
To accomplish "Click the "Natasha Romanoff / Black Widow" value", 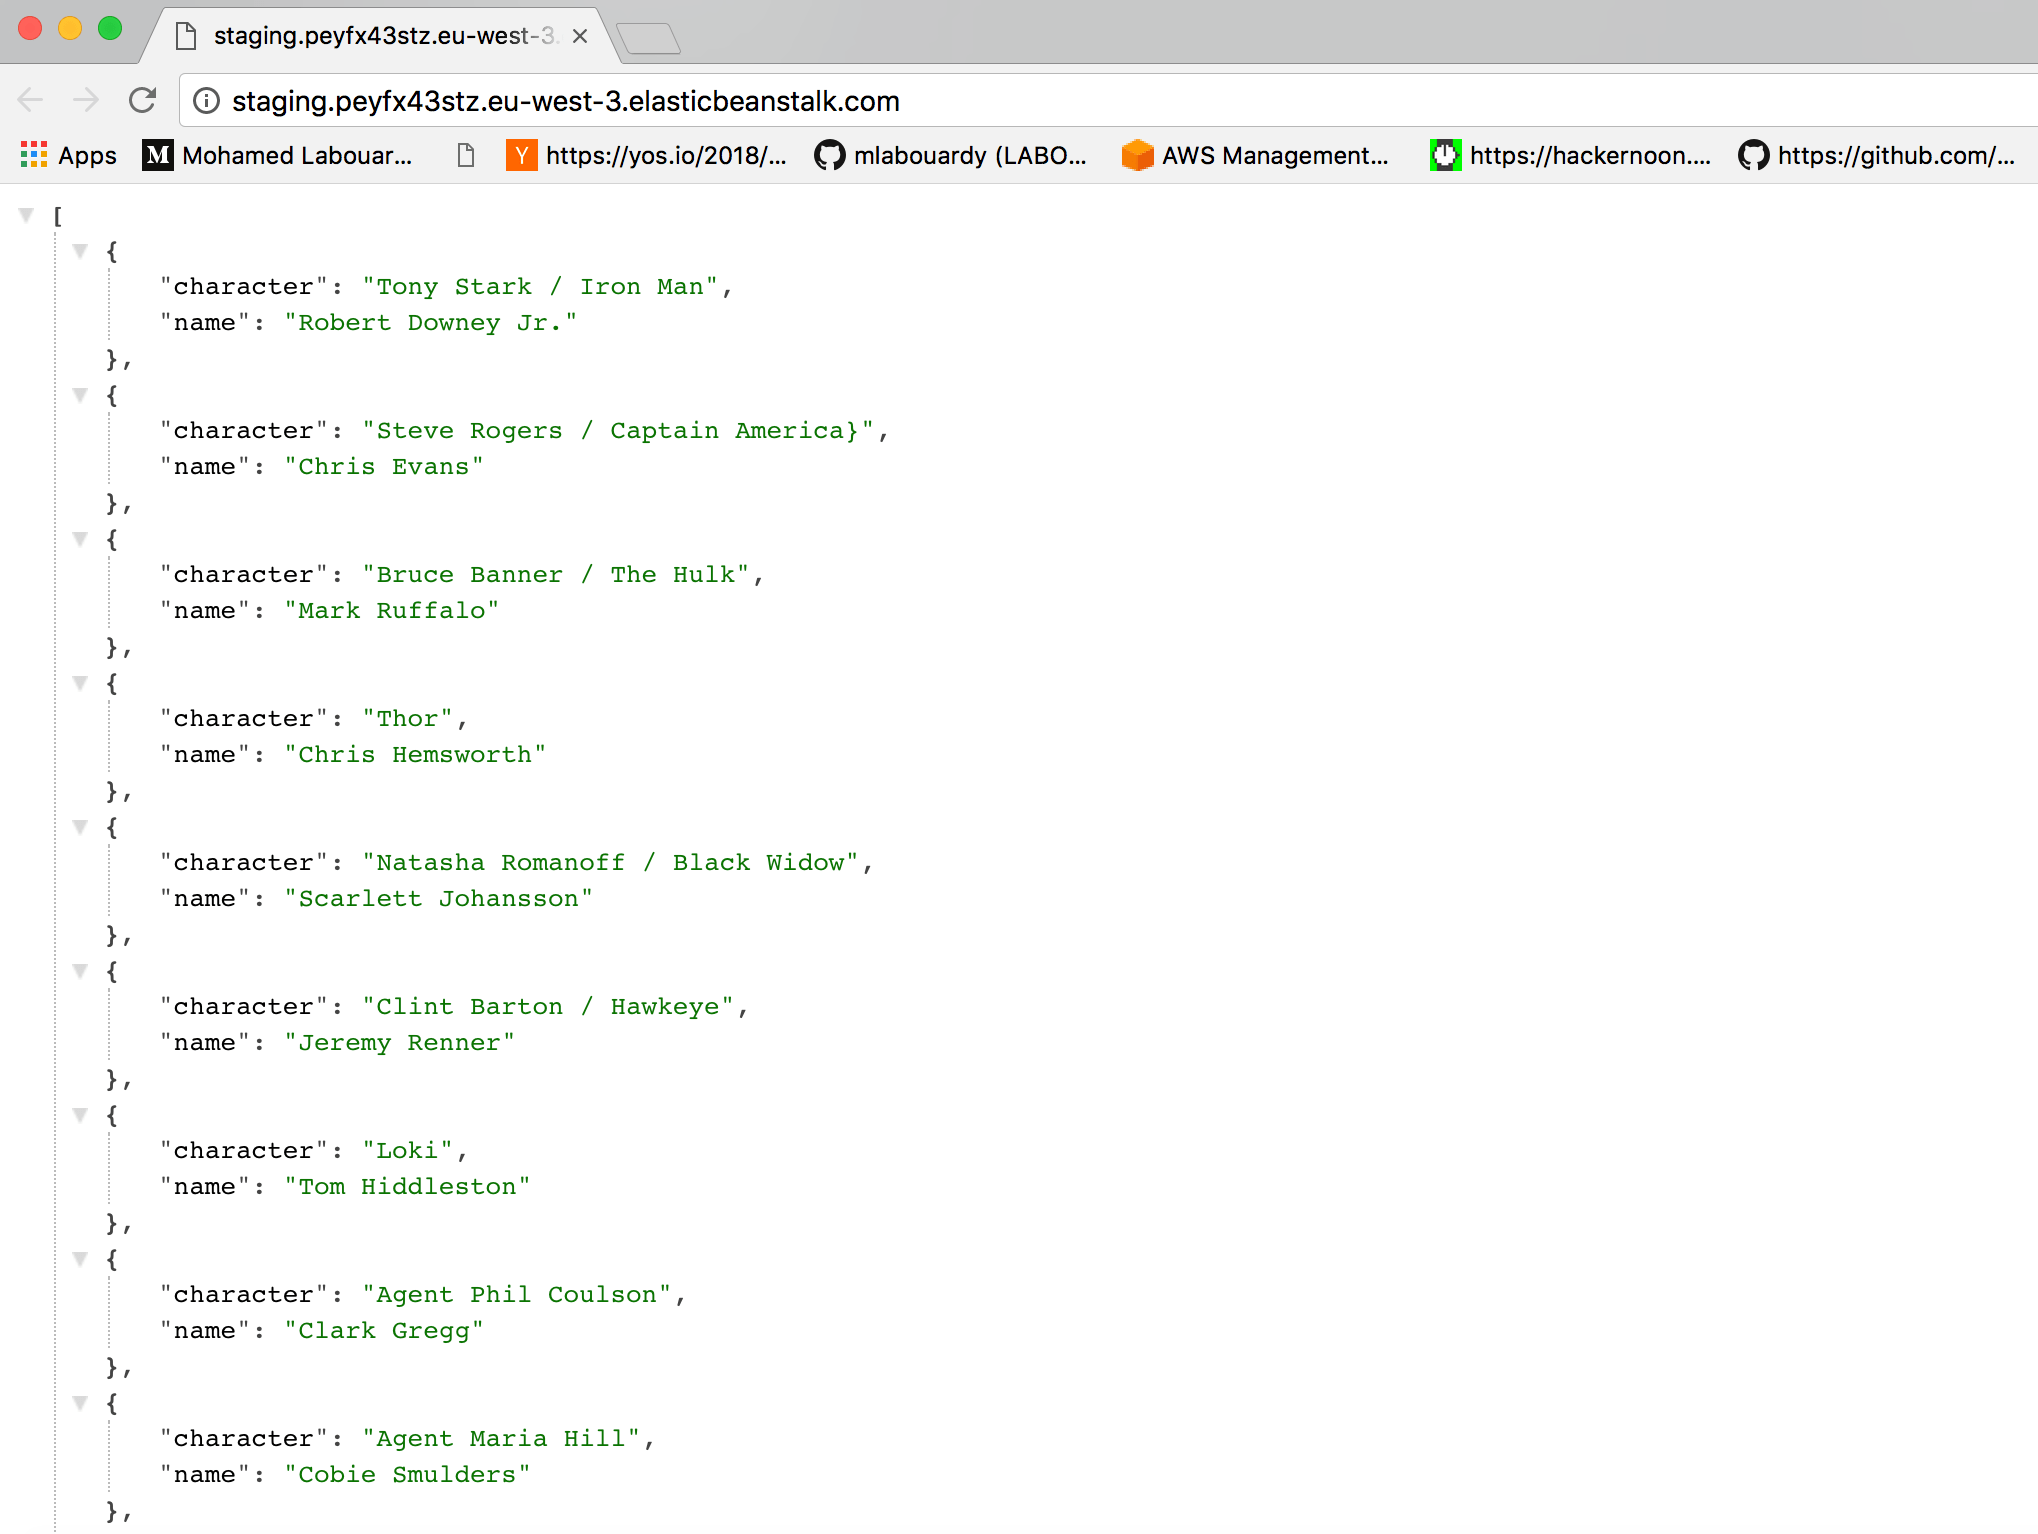I will (x=610, y=863).
